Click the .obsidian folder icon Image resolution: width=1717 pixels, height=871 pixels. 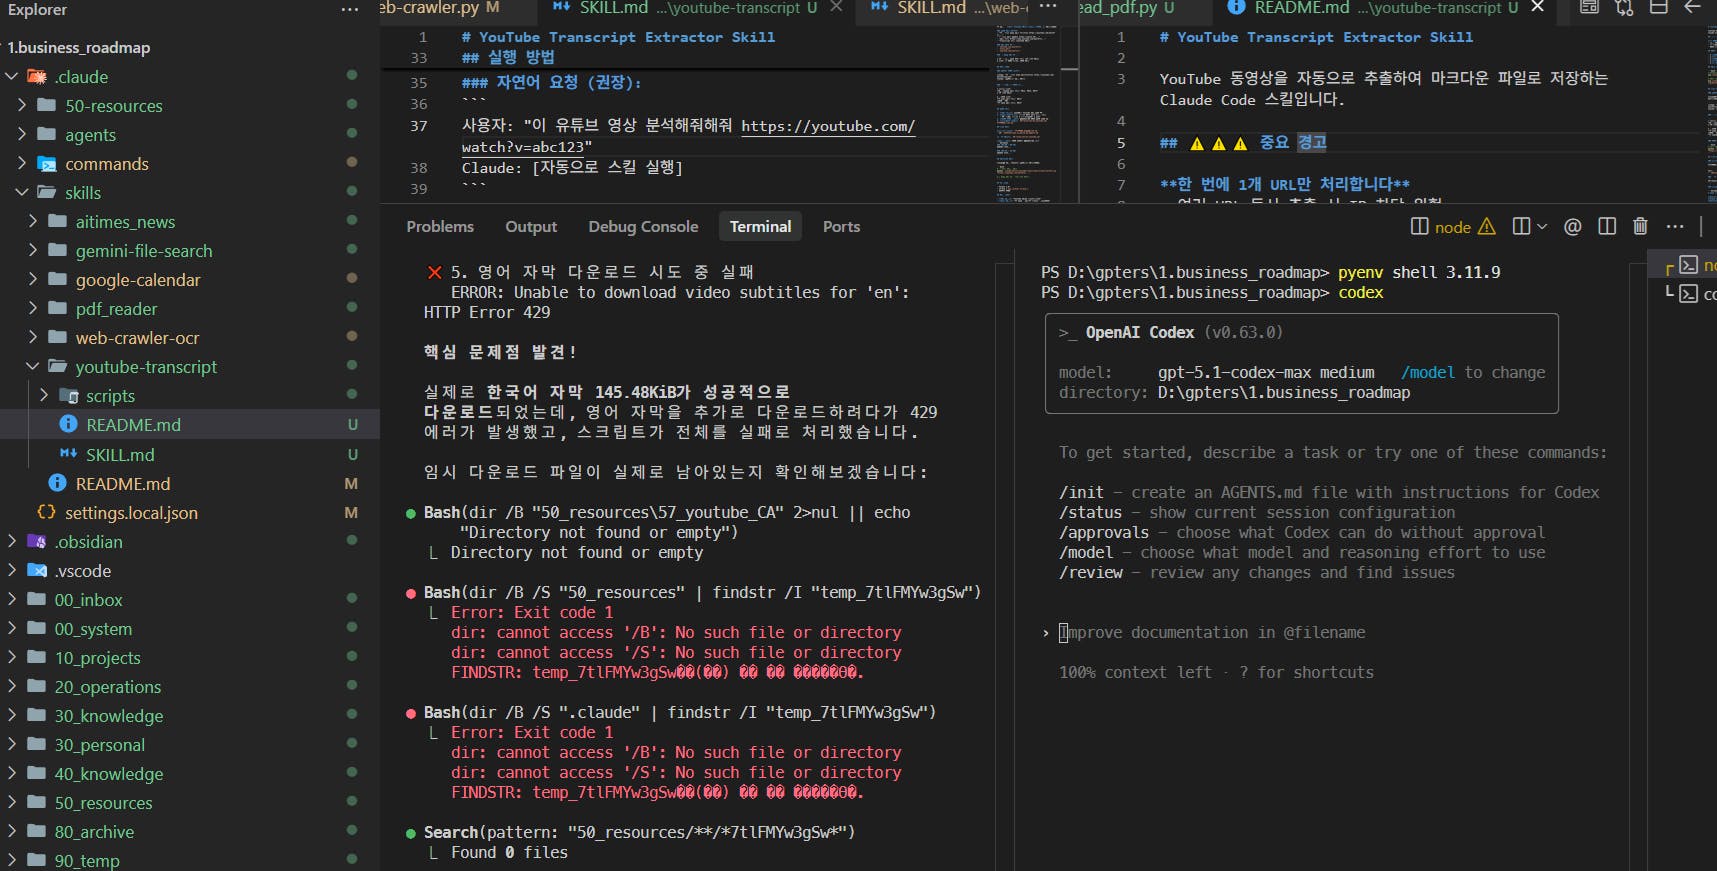tap(37, 542)
